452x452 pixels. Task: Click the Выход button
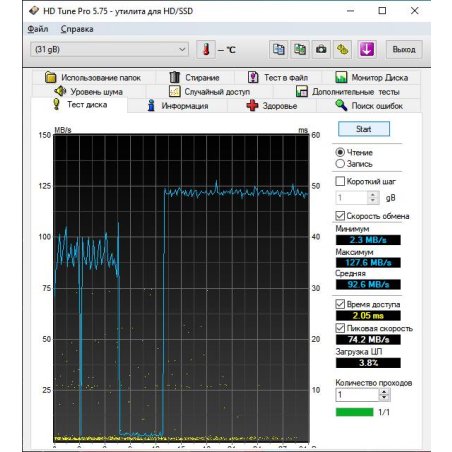[404, 50]
